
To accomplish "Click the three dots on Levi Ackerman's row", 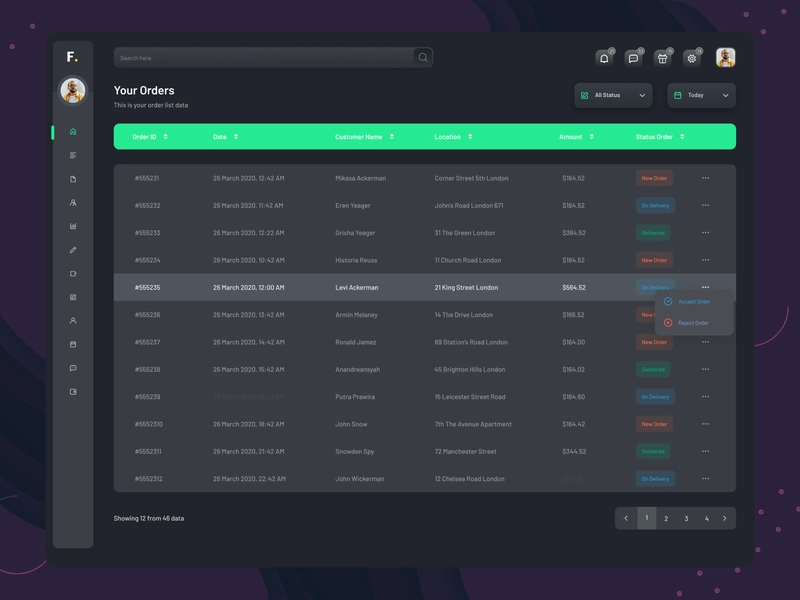I will pos(705,287).
